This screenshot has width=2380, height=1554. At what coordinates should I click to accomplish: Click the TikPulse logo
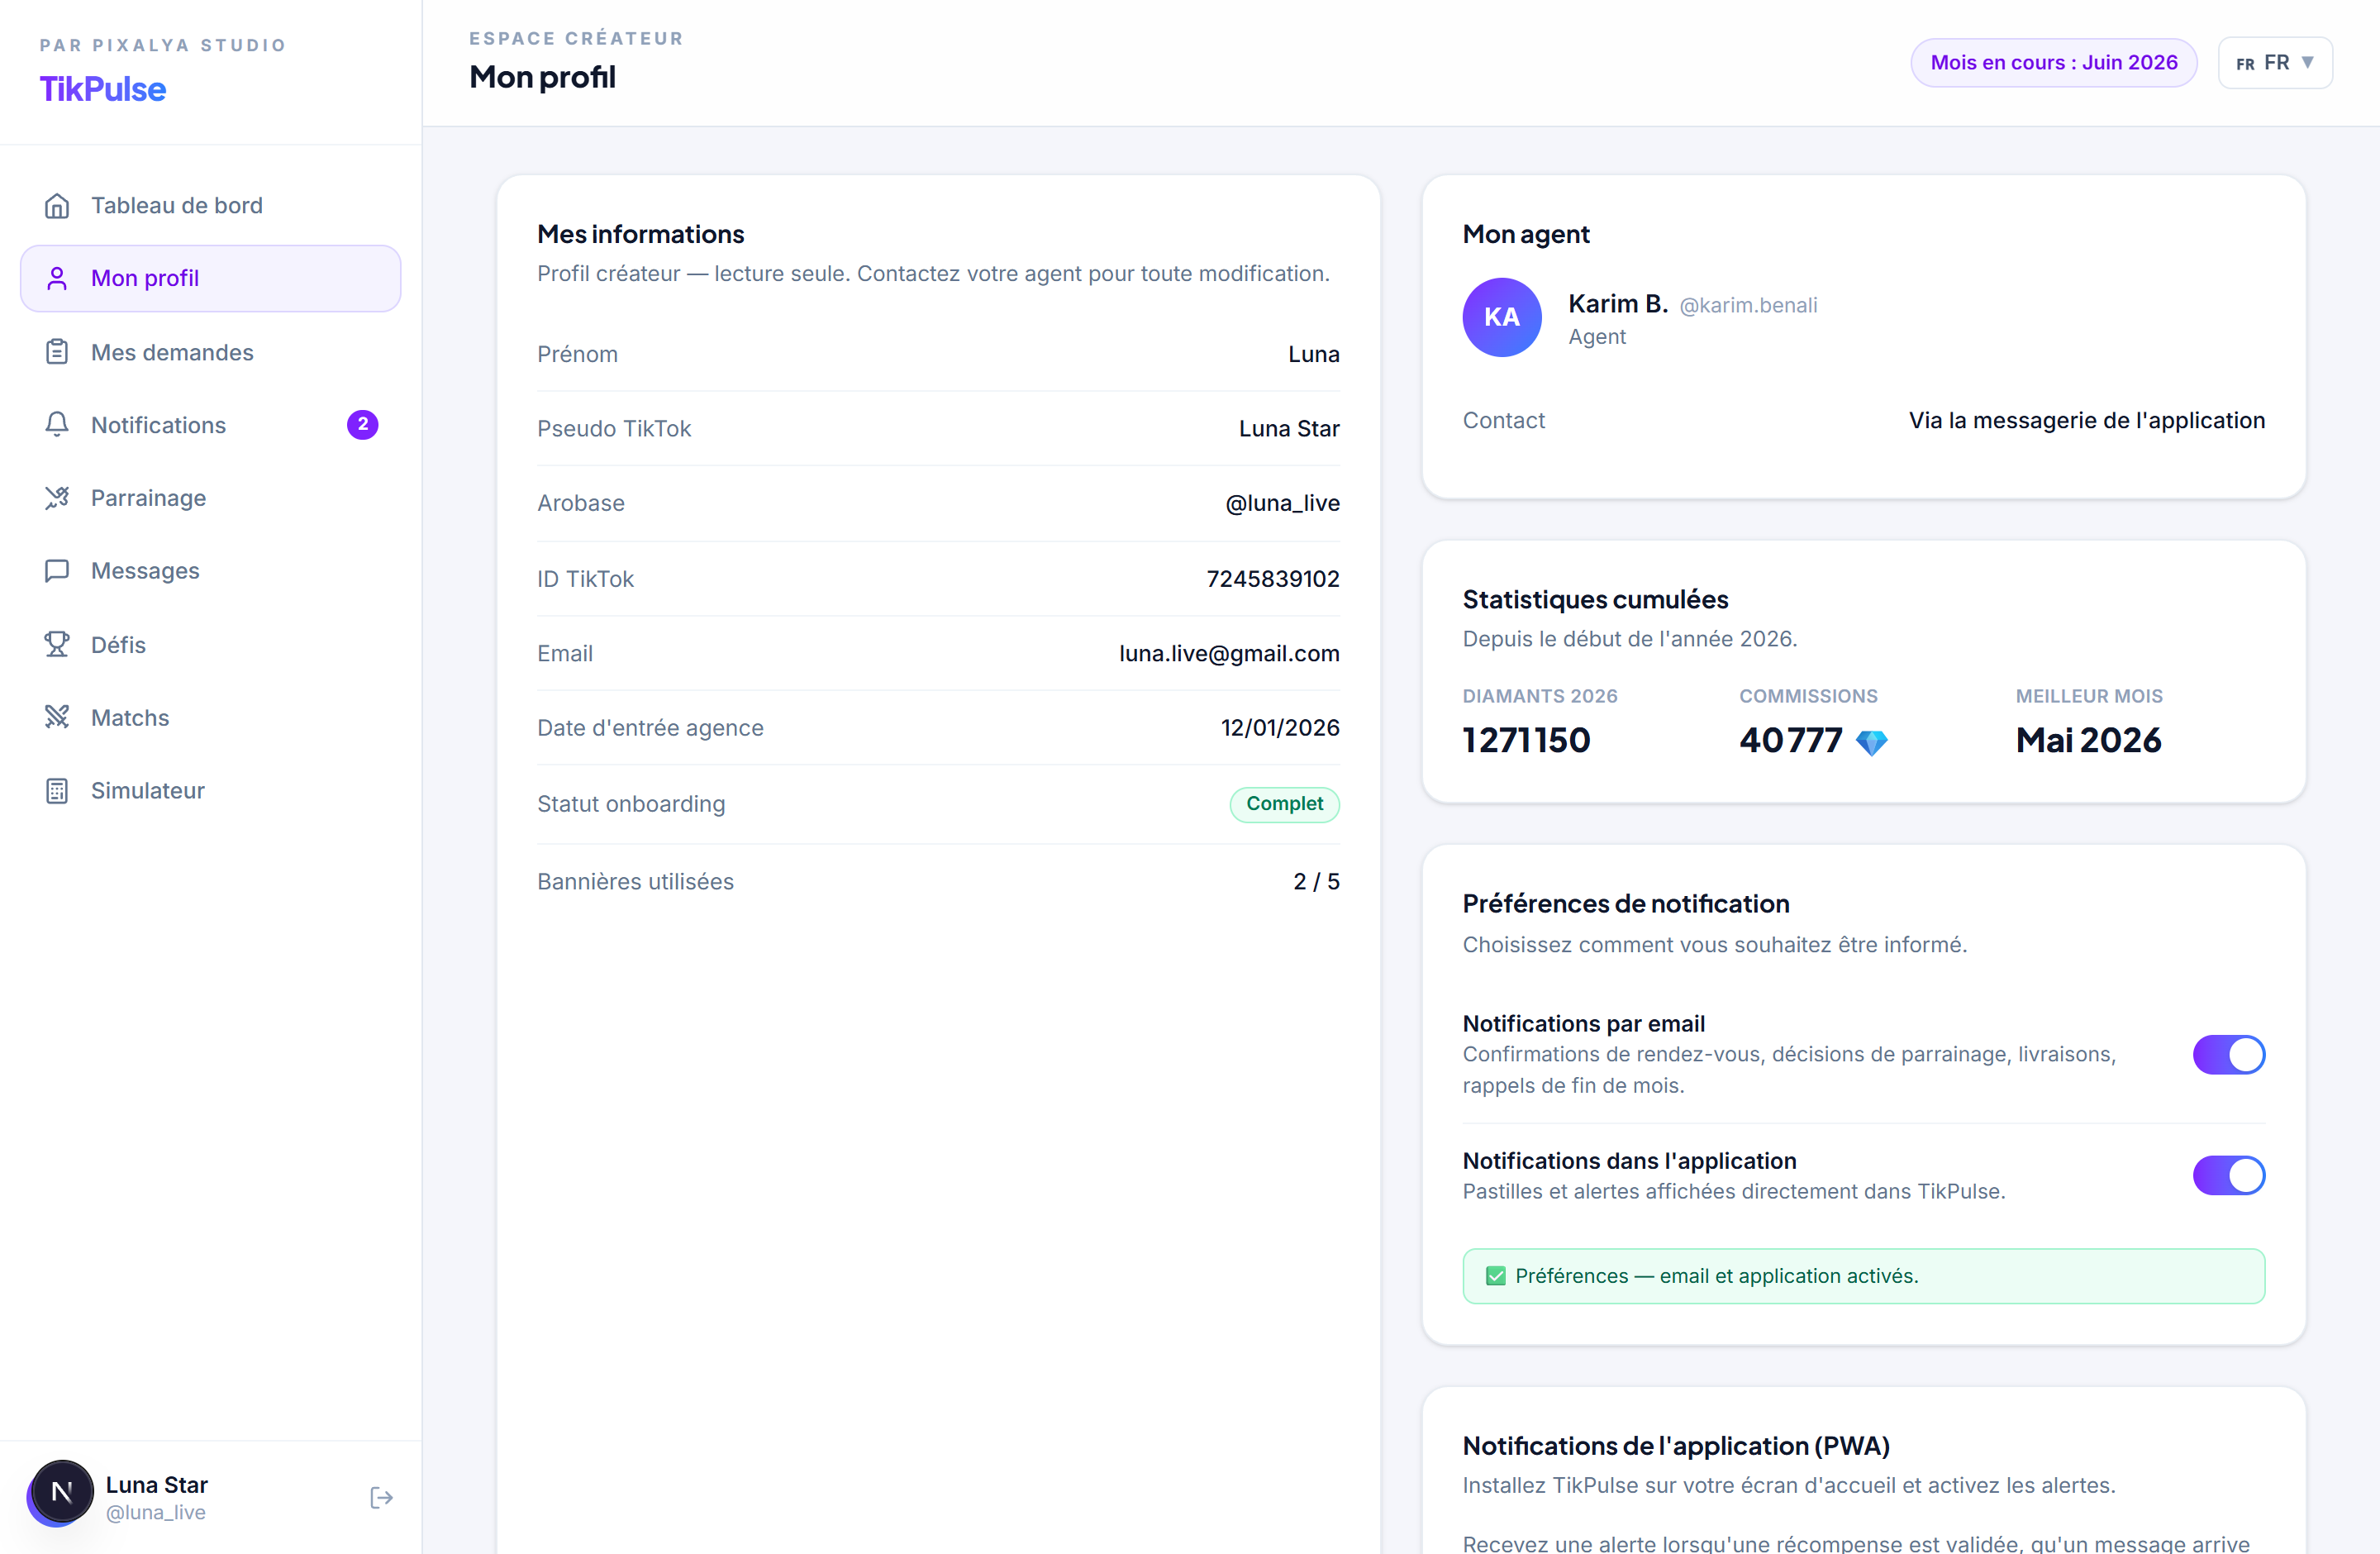[102, 89]
